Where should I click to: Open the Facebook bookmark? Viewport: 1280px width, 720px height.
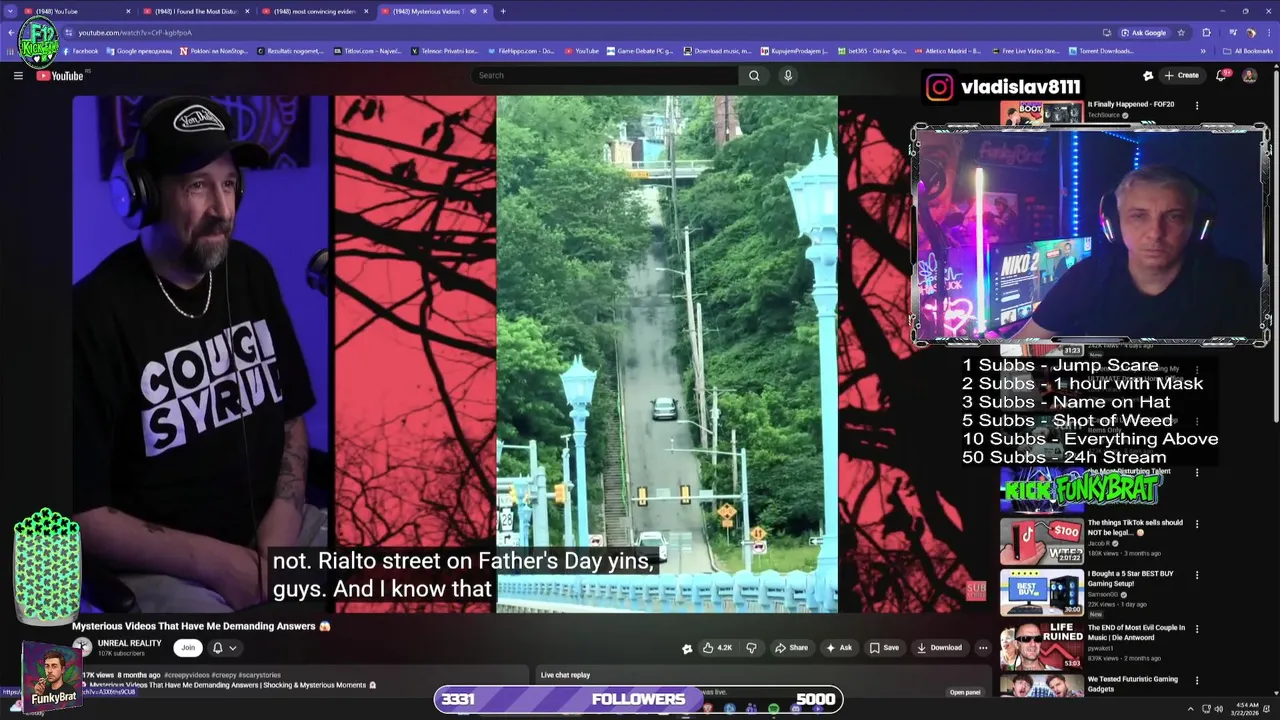click(x=79, y=51)
